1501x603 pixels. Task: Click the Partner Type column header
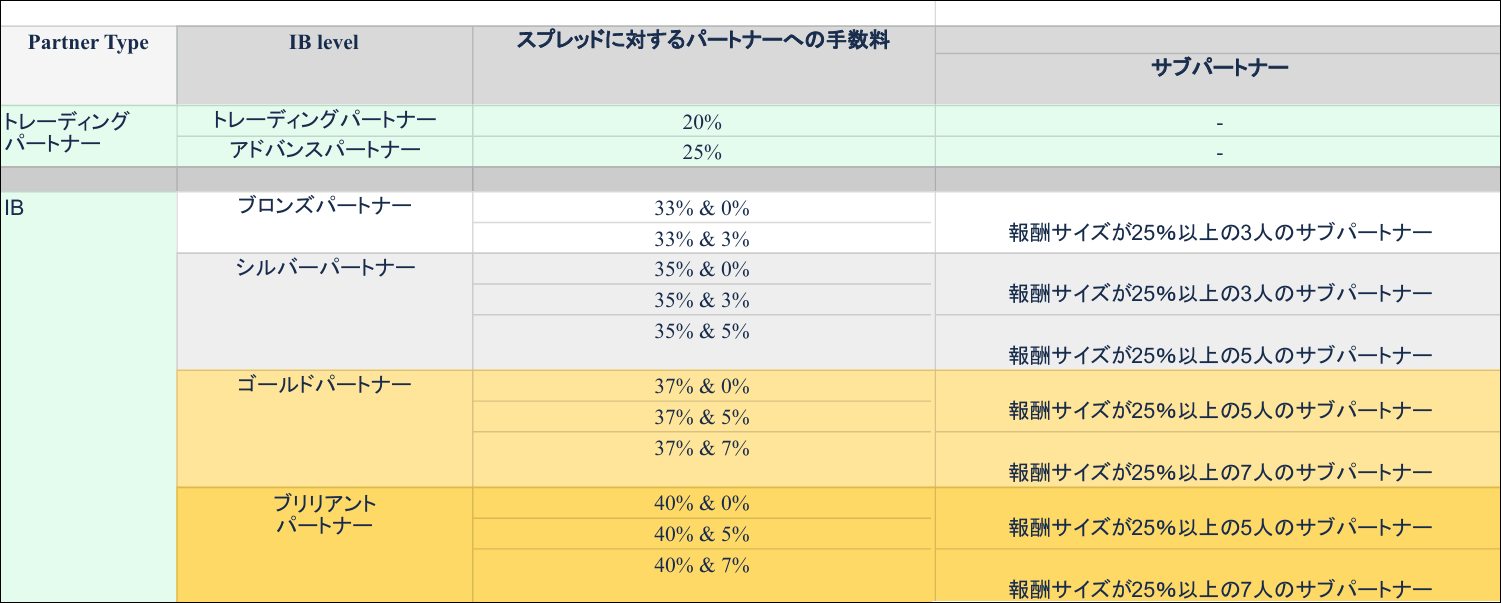tap(88, 43)
